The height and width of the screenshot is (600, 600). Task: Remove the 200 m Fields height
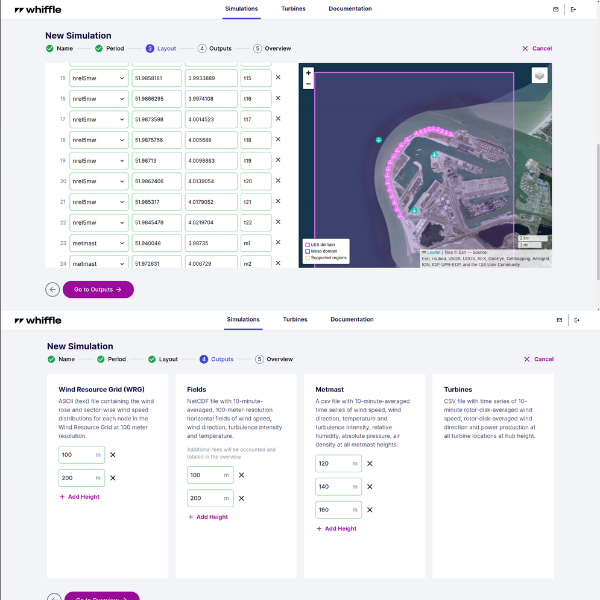pos(241,498)
